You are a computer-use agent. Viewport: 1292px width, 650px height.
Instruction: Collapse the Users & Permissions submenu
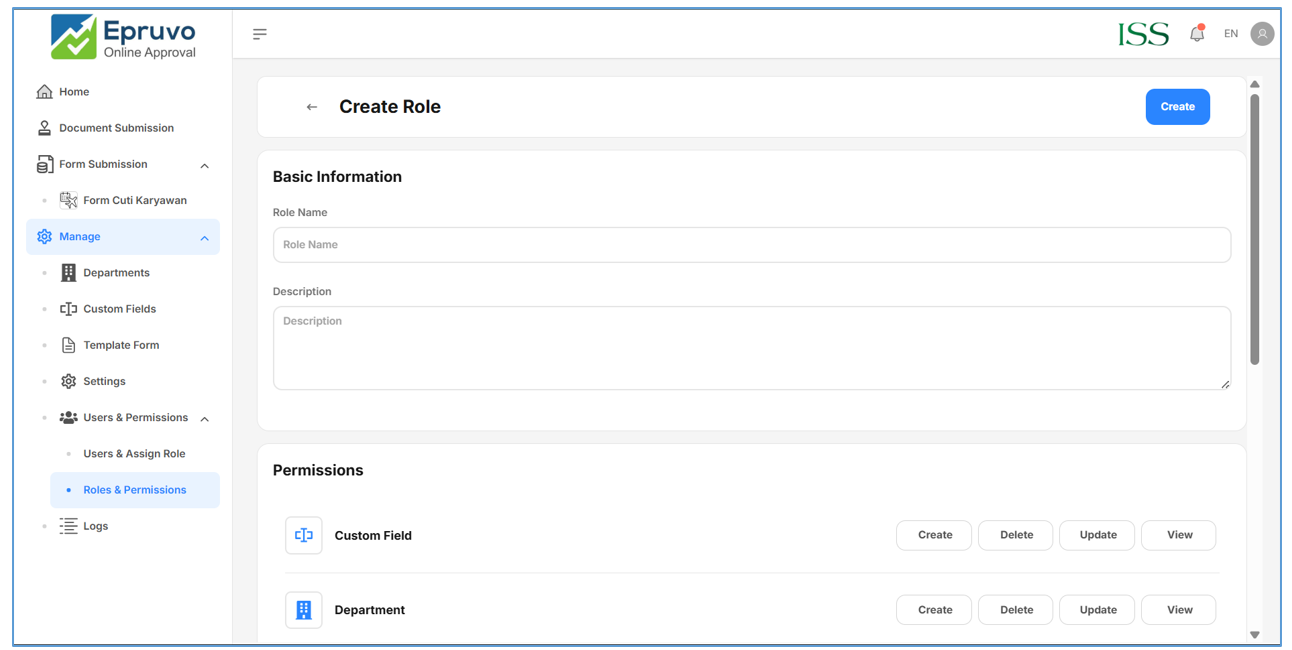(x=205, y=419)
